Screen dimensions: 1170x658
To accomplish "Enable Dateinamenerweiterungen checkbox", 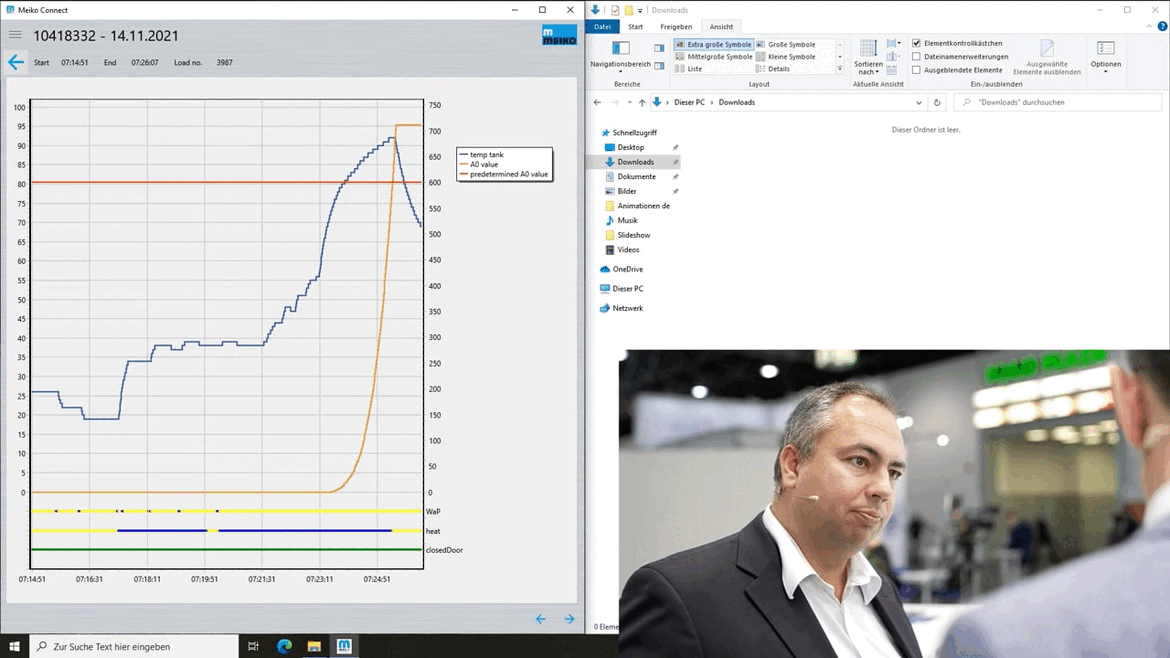I will 916,57.
